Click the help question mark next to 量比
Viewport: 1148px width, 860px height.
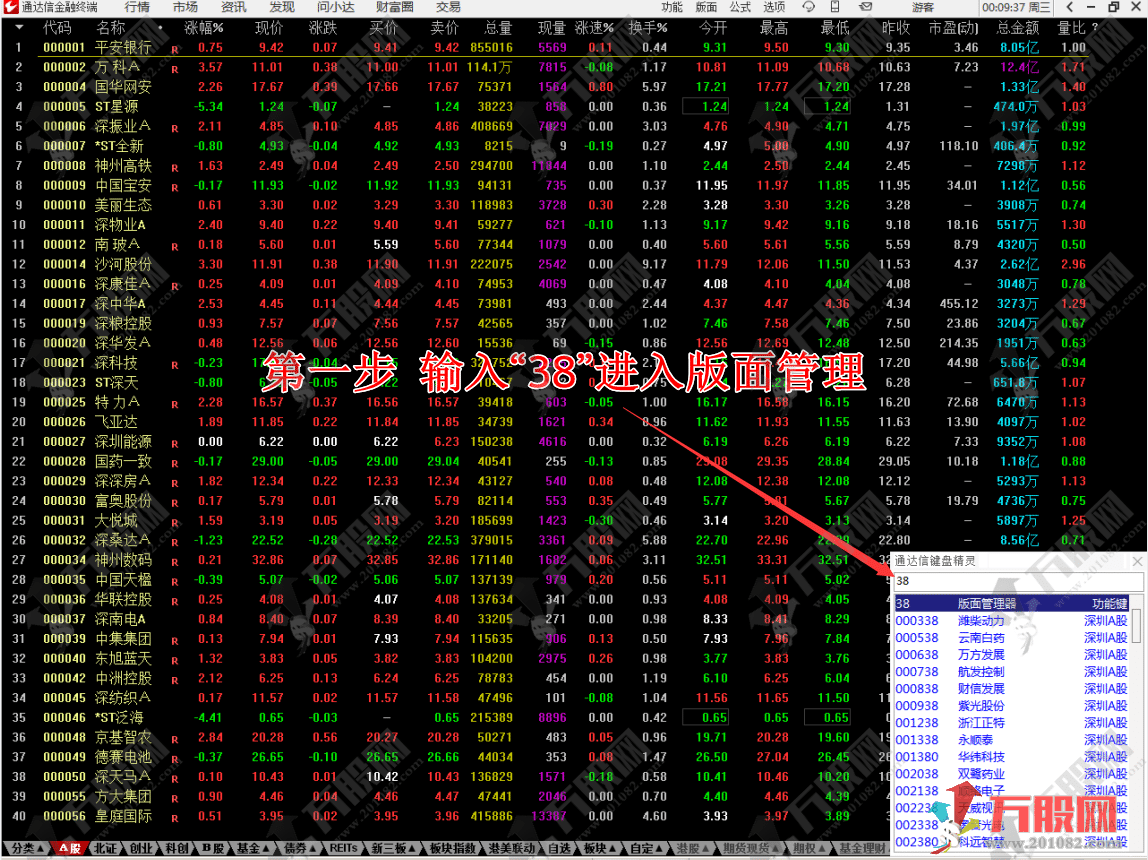coord(1095,27)
